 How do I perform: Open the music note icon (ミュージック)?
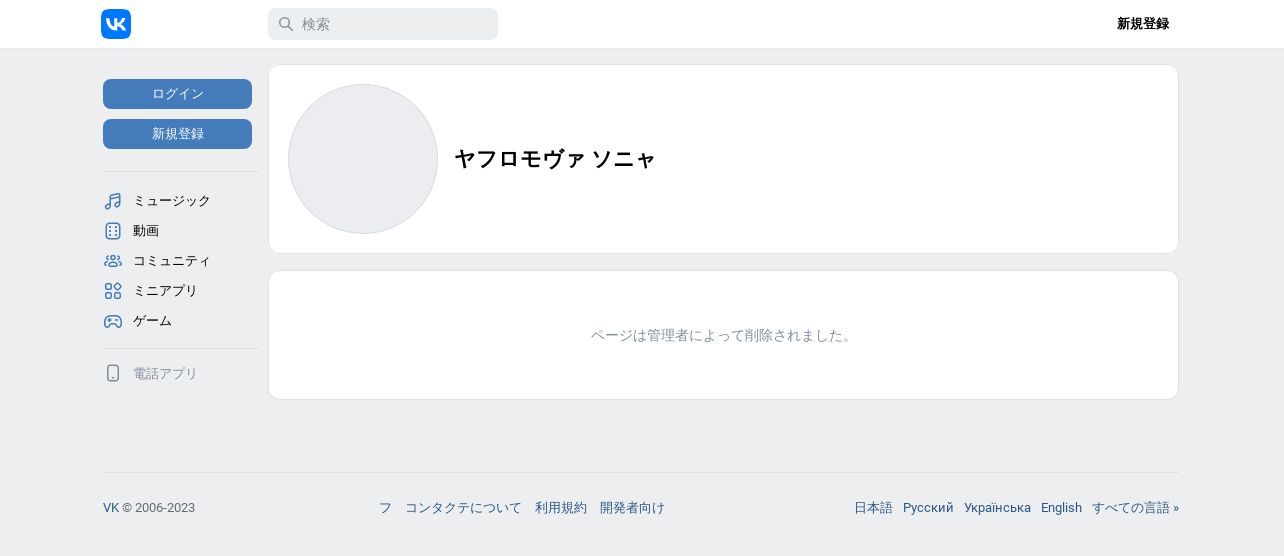[113, 201]
